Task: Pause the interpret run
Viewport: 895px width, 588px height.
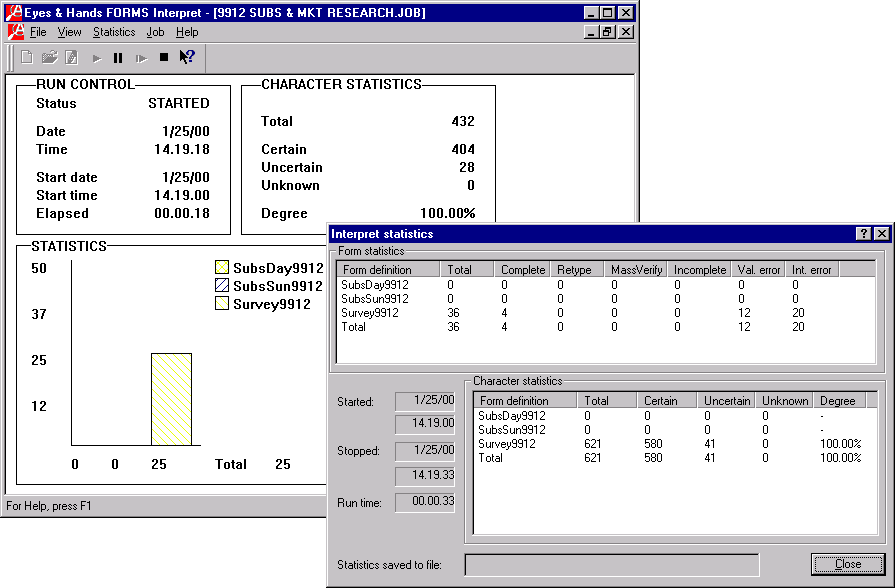Action: [118, 58]
